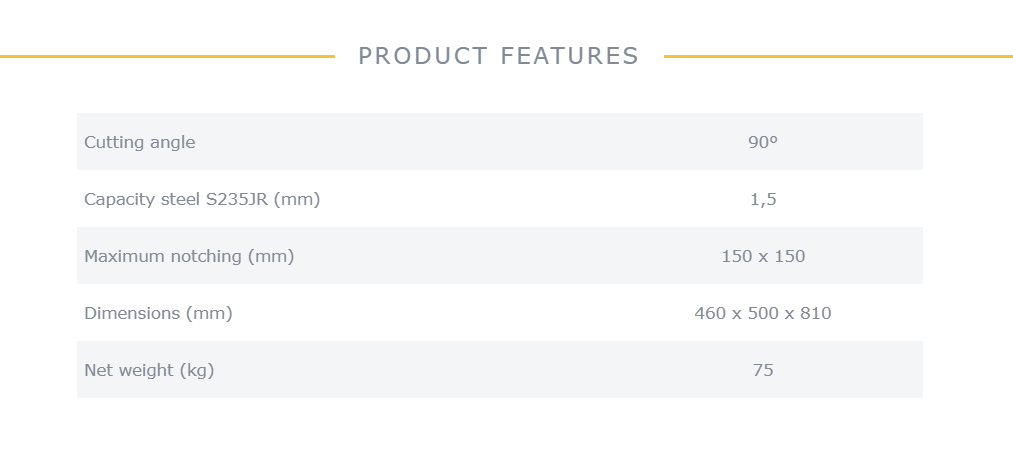Click the 75 net weight value

(763, 370)
